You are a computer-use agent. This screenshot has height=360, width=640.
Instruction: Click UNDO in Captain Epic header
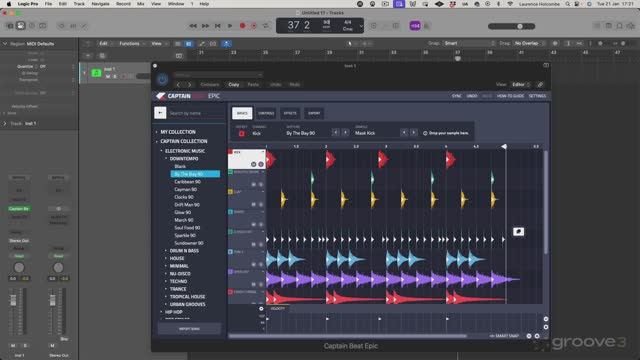[x=472, y=96]
